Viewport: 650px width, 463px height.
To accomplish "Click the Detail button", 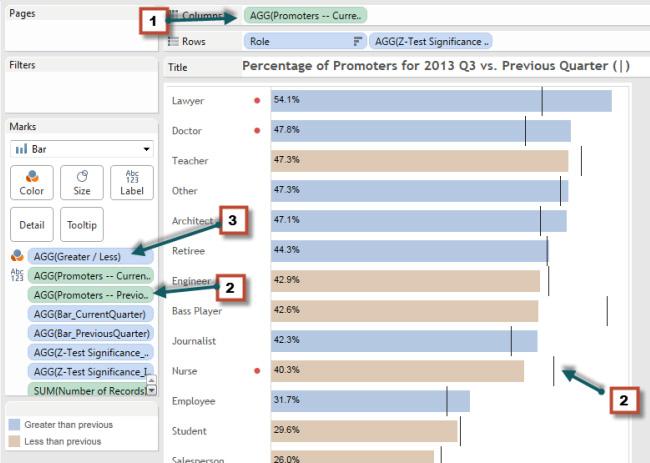I will [31, 225].
